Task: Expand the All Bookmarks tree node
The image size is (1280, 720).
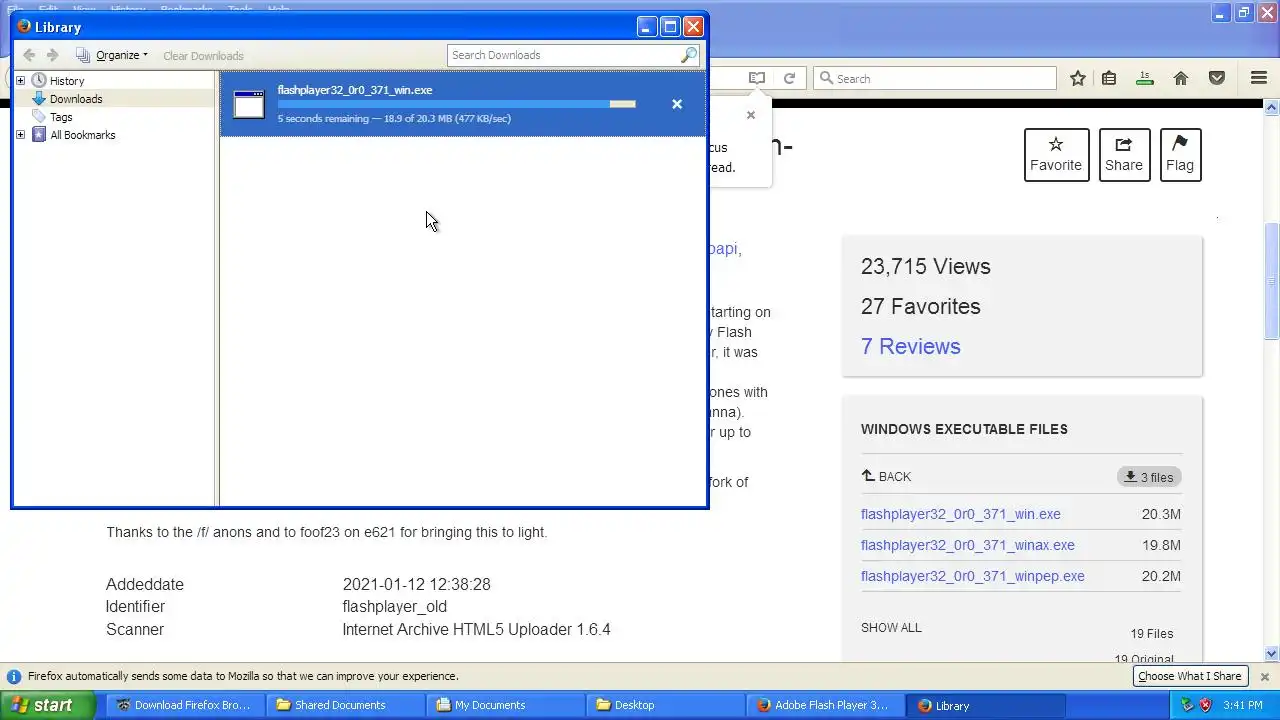Action: click(x=20, y=135)
